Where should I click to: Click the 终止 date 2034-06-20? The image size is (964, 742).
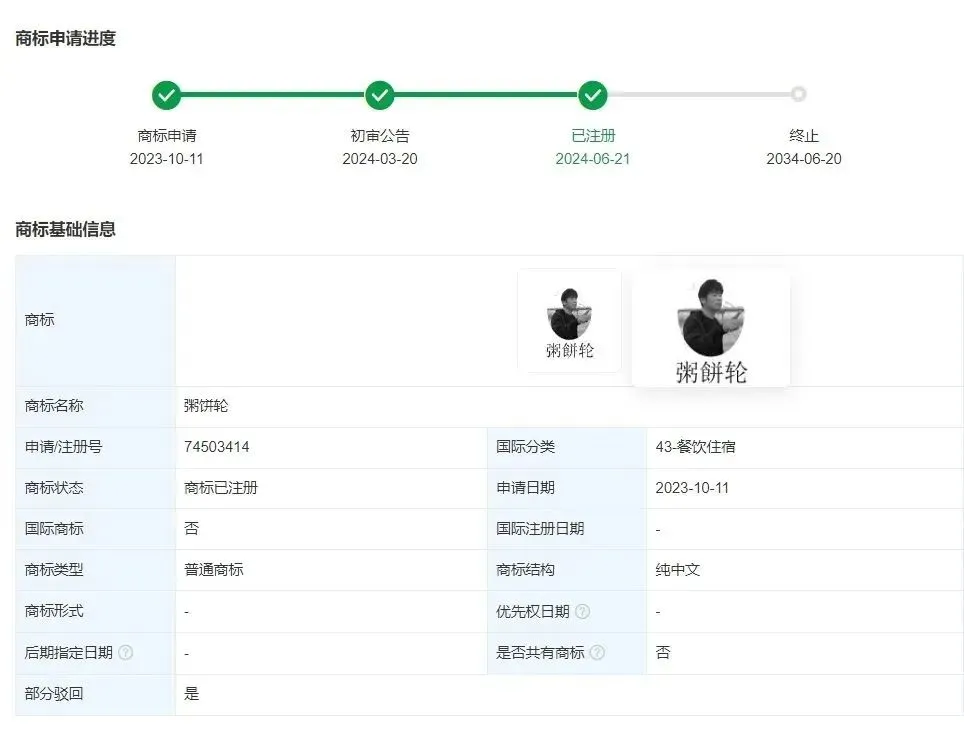click(x=804, y=159)
